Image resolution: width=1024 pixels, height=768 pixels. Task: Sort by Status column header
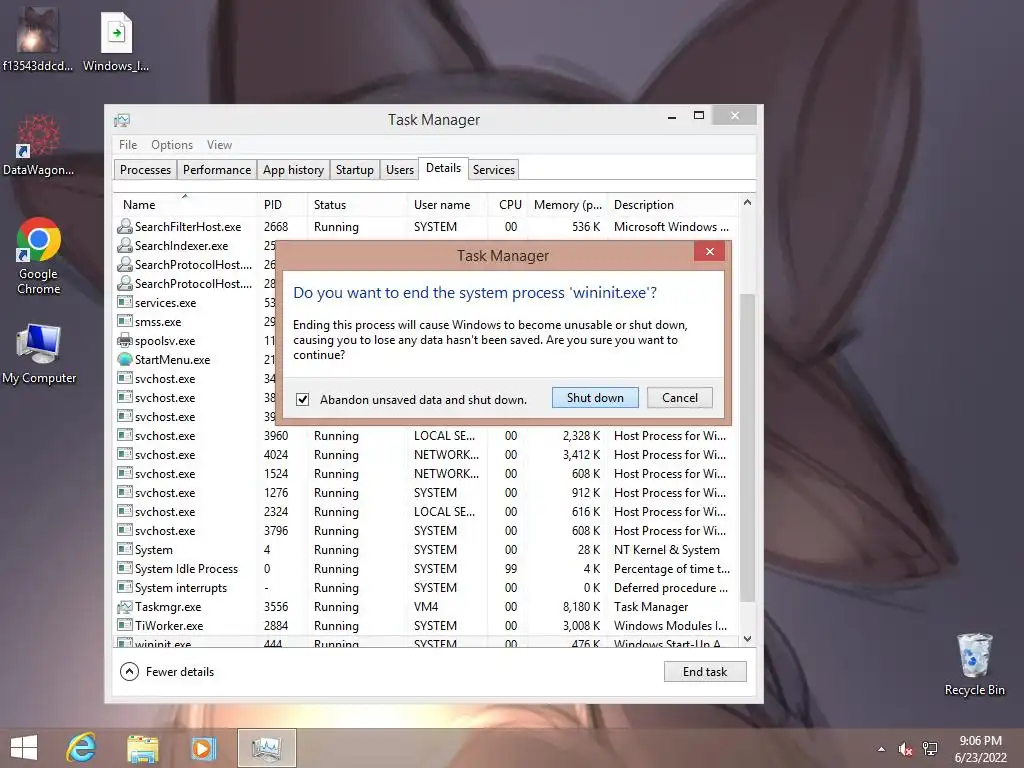[357, 204]
